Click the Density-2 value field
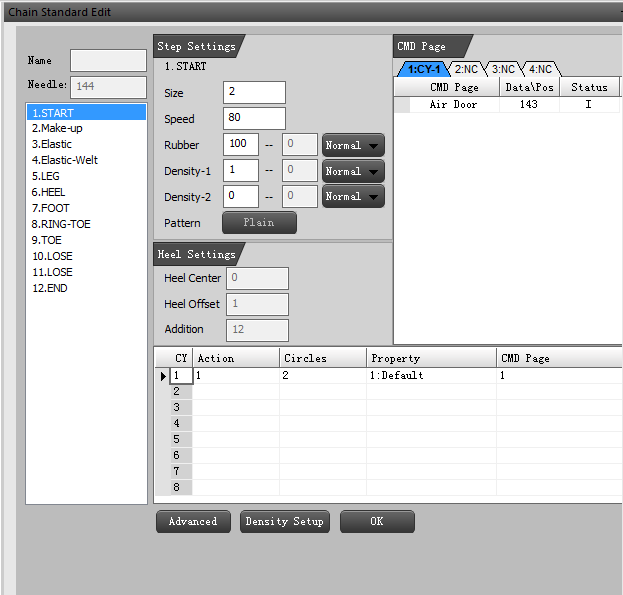This screenshot has height=595, width=623. coord(241,196)
